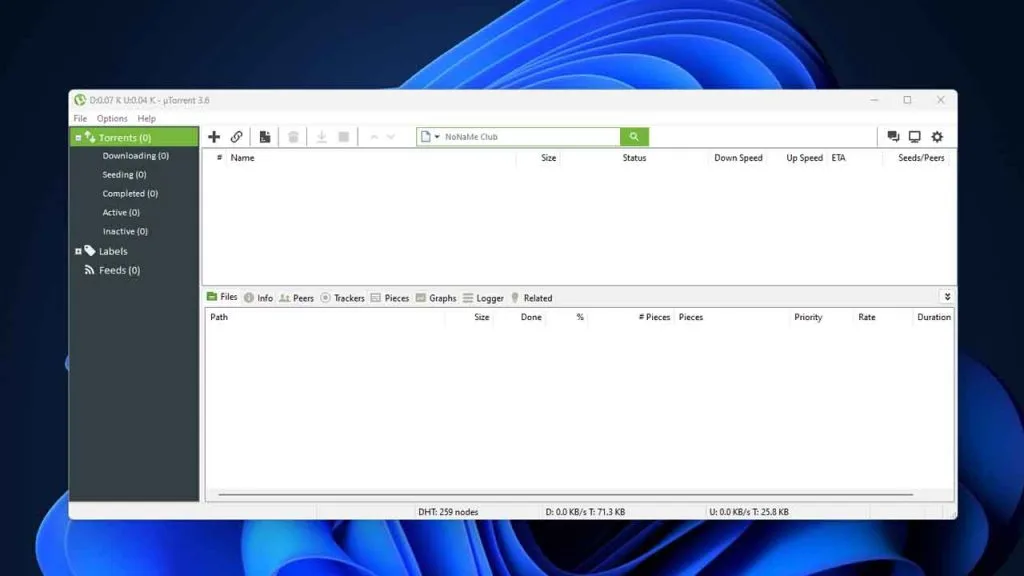Click the Path column header in Files
Screen dimensions: 1024x576
pos(219,317)
